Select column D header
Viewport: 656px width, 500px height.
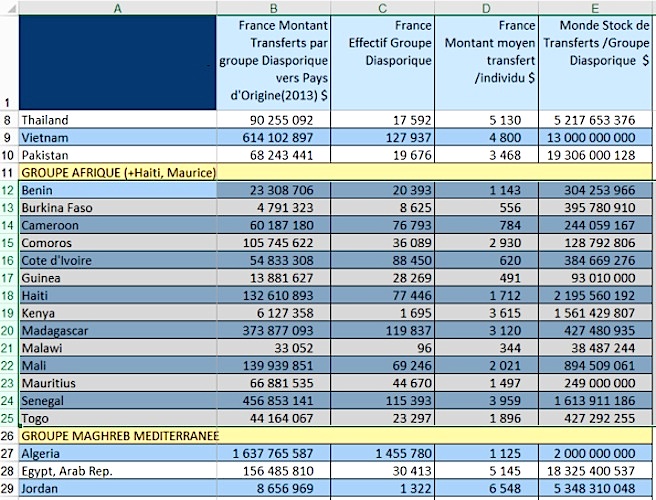click(x=488, y=8)
